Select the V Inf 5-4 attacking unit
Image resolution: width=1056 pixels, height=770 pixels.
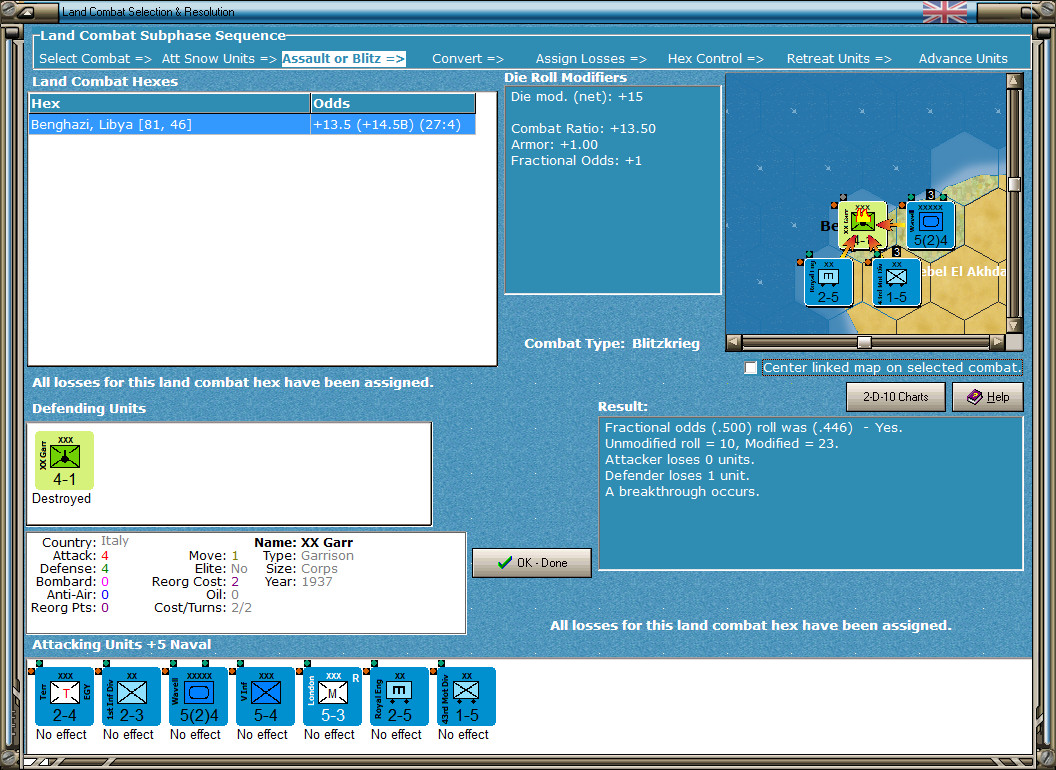[x=265, y=697]
